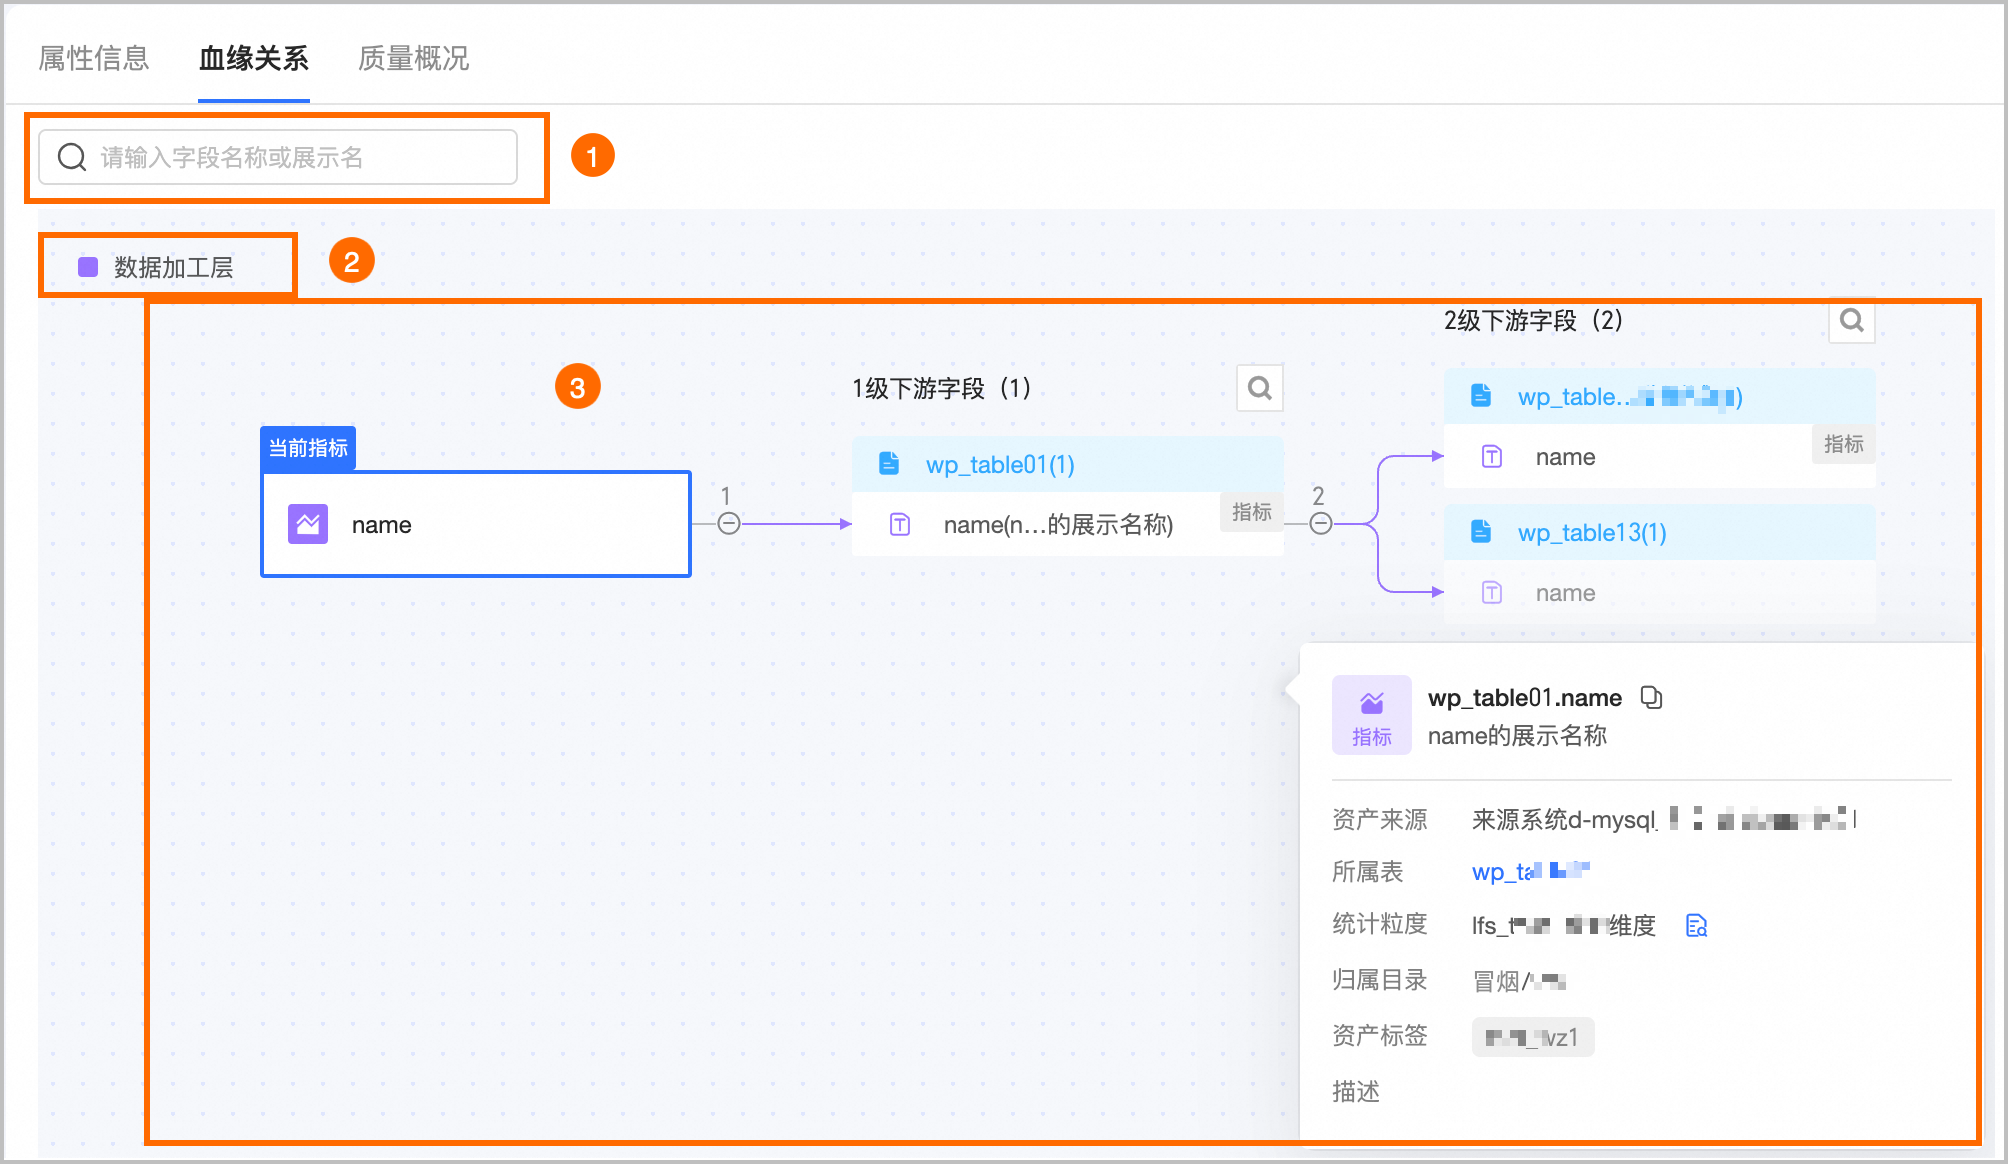Click field type icon for name(n...的展示名称)
Screen dimensions: 2008x1164
click(900, 524)
